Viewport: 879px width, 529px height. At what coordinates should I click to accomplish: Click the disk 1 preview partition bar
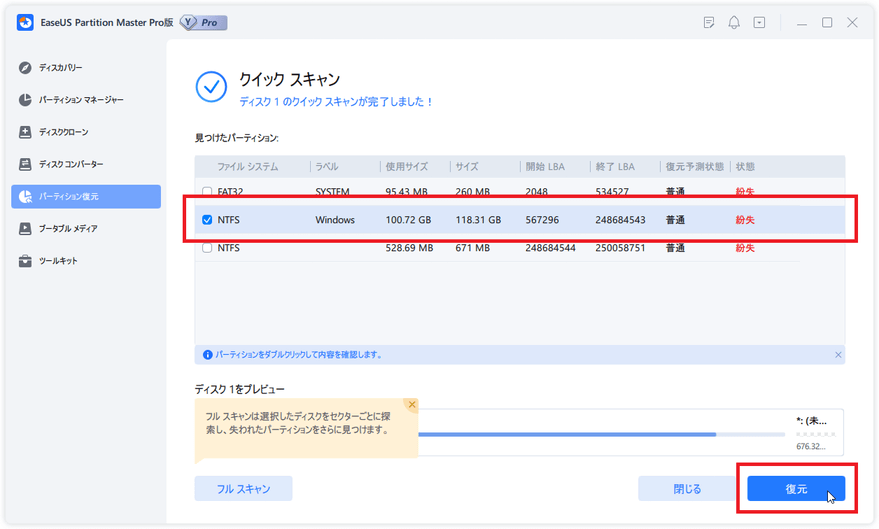(x=600, y=434)
